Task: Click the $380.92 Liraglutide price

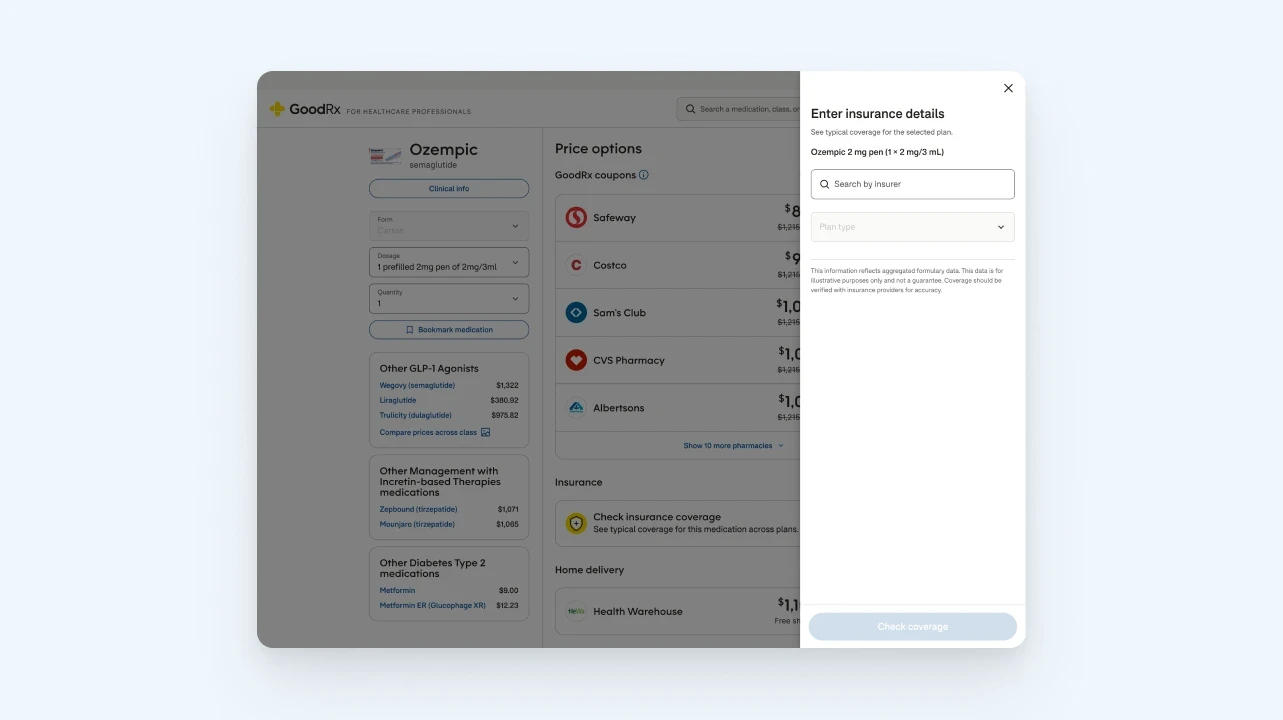Action: 504,400
